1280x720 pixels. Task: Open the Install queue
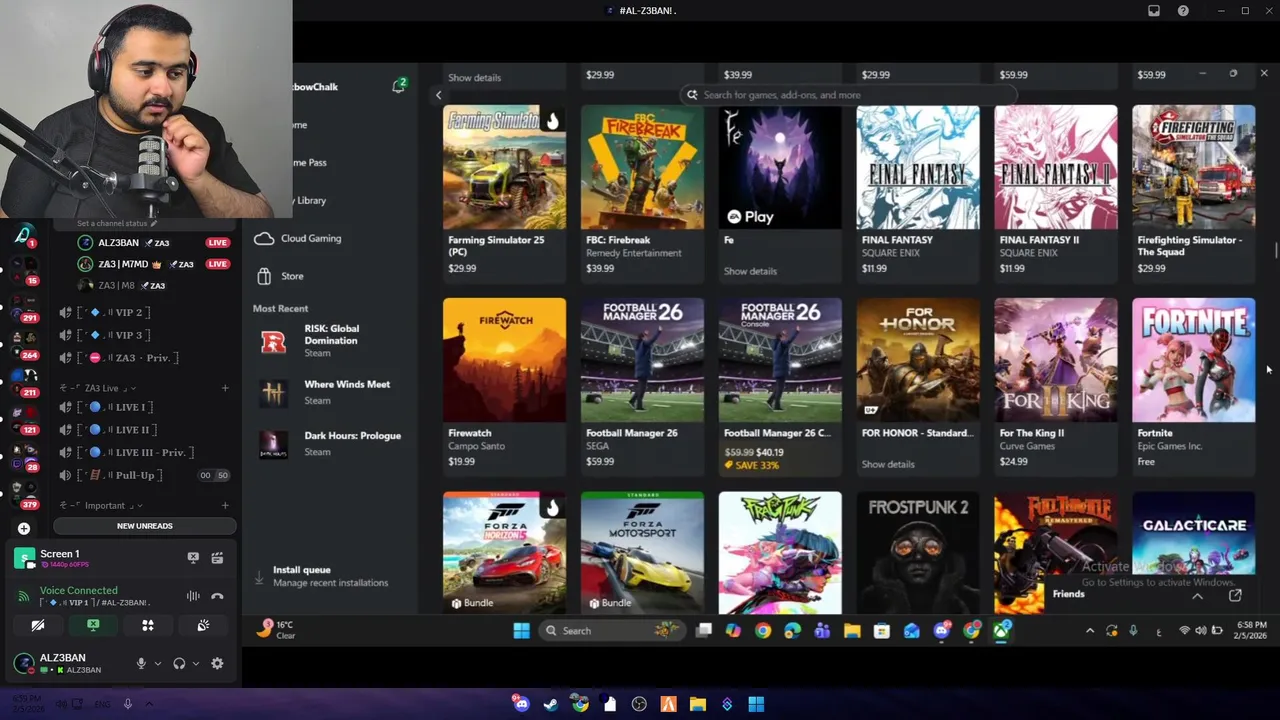point(322,576)
